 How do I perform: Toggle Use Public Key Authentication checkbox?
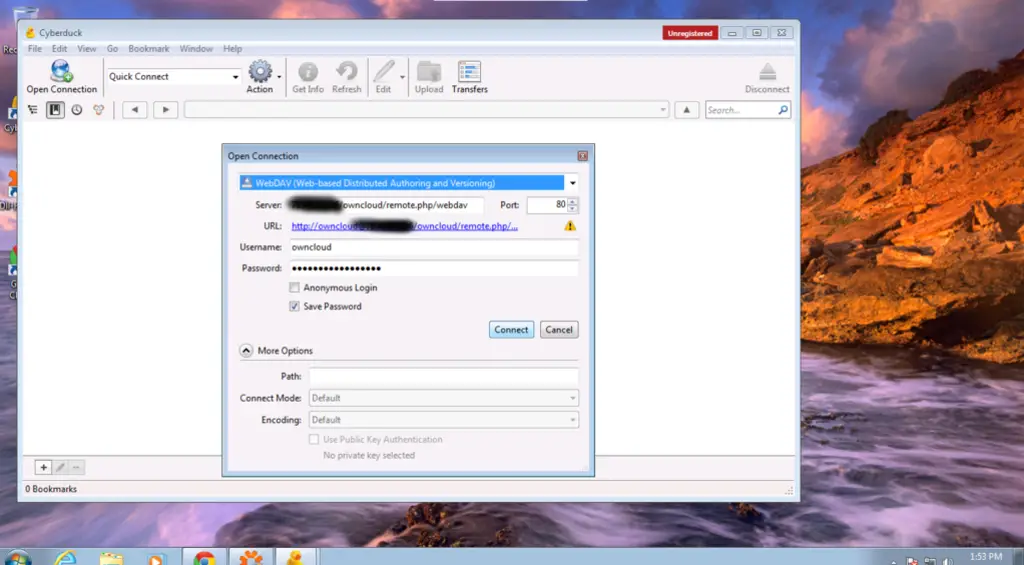tap(314, 440)
